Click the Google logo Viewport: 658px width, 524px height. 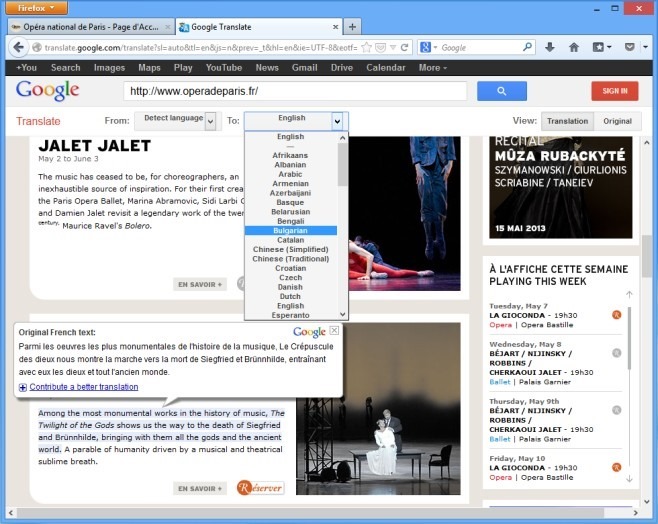coord(47,90)
